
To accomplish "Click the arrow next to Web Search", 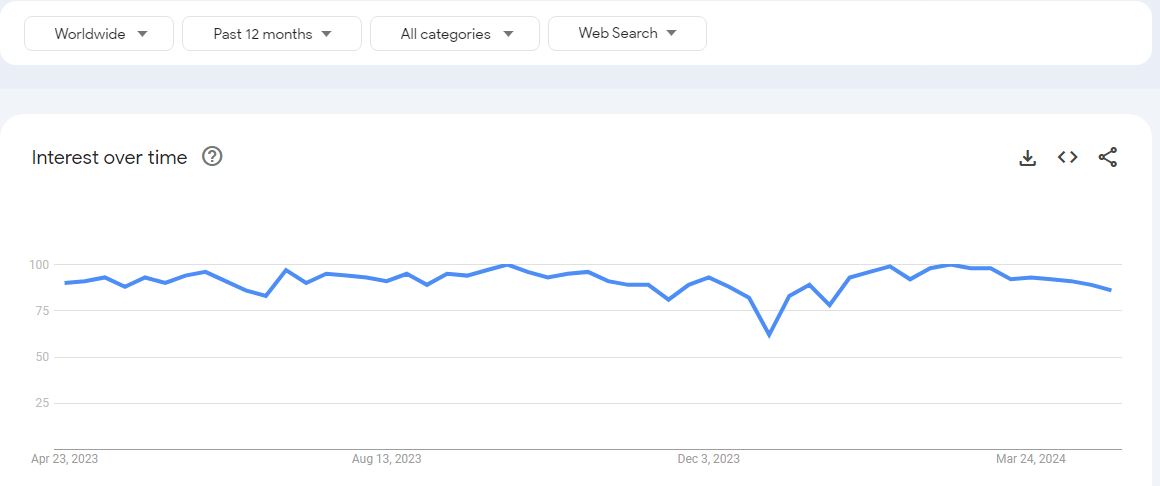I will point(671,33).
